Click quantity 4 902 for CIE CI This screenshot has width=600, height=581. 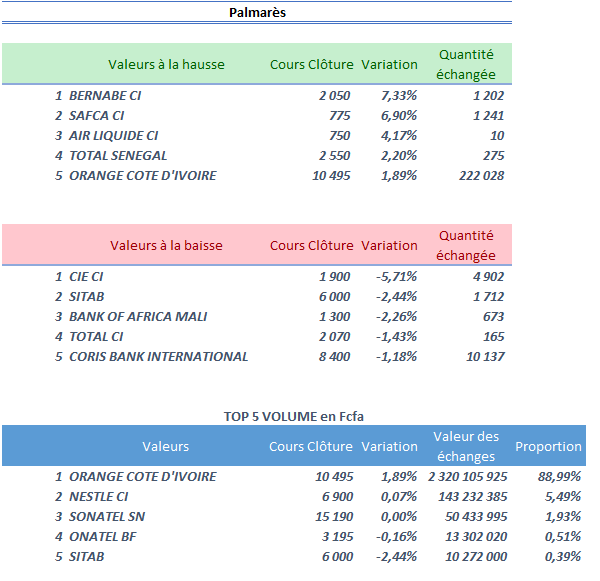488,276
